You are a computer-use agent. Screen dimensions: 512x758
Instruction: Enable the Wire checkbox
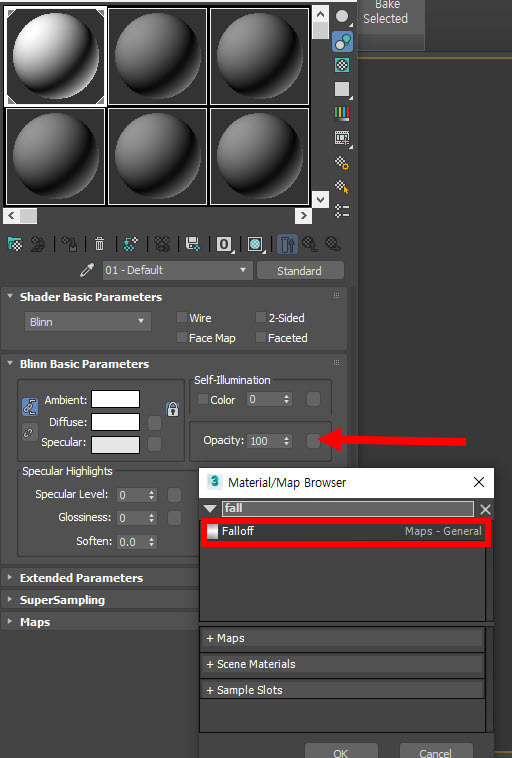pyautogui.click(x=182, y=317)
